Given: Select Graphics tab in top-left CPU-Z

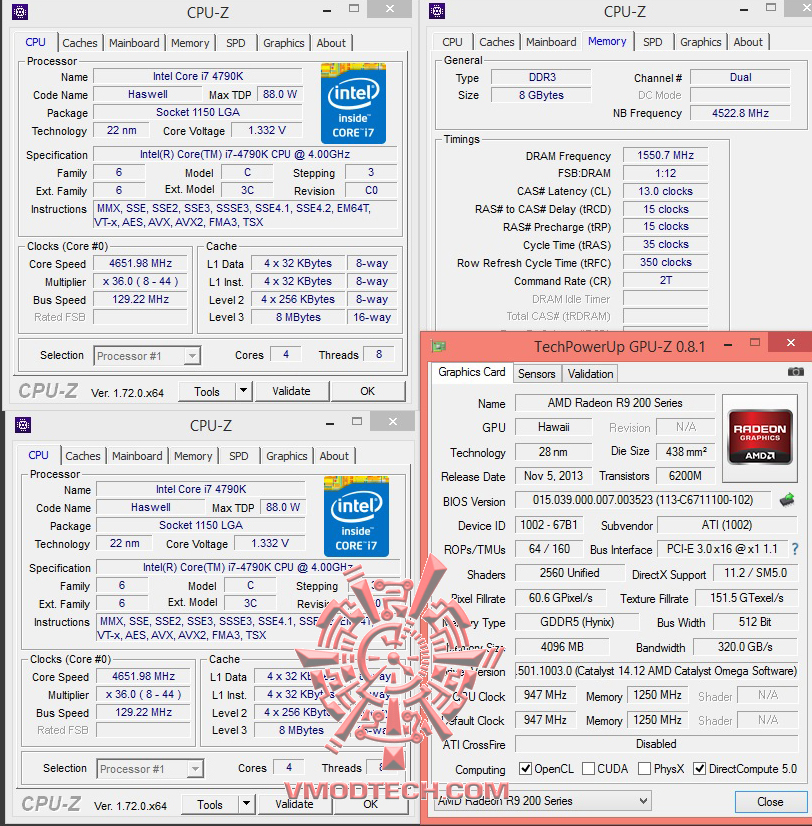Looking at the screenshot, I should click(x=283, y=43).
